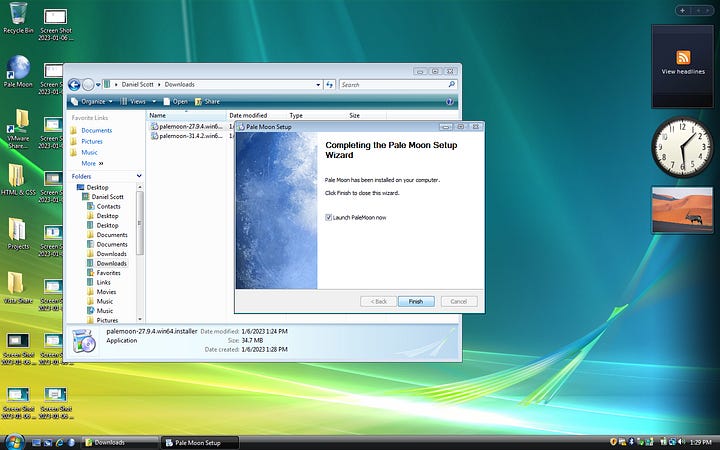Screen dimensions: 720x450
Task: Click the Back arrow in Explorer
Action: tap(74, 84)
